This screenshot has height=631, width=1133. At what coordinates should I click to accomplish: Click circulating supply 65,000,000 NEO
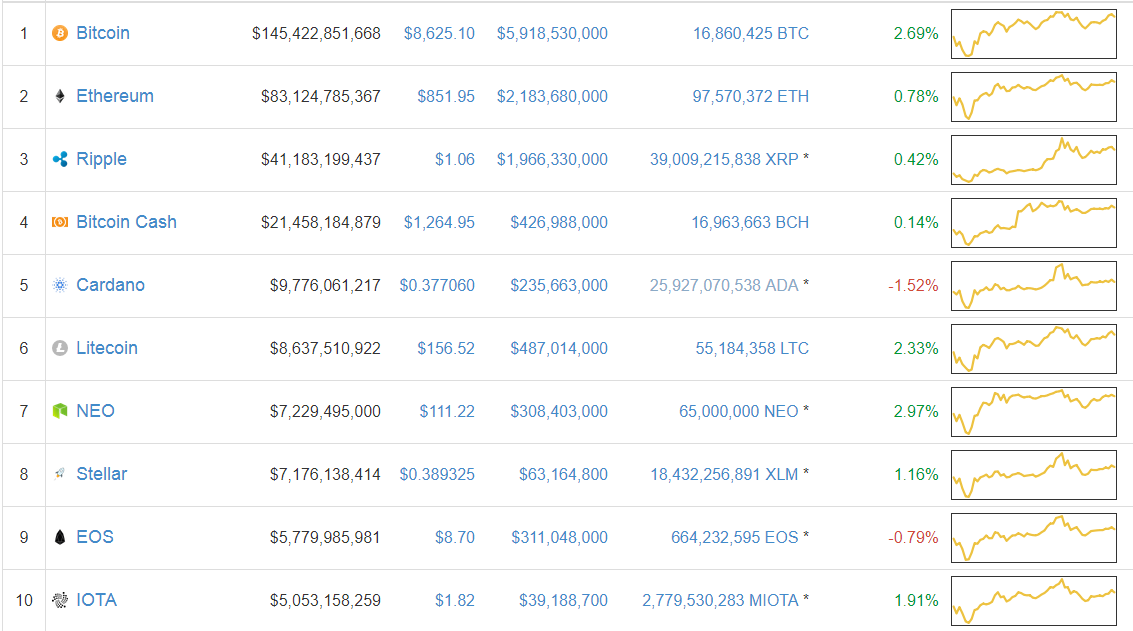[x=738, y=411]
